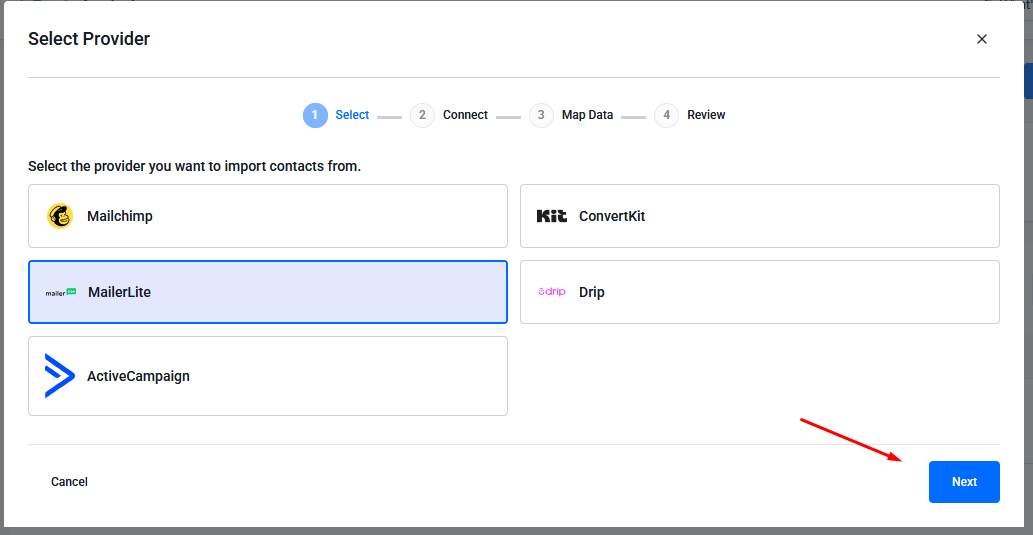This screenshot has height=535, width=1033.
Task: Click the MailerLite logo icon
Action: (61, 292)
